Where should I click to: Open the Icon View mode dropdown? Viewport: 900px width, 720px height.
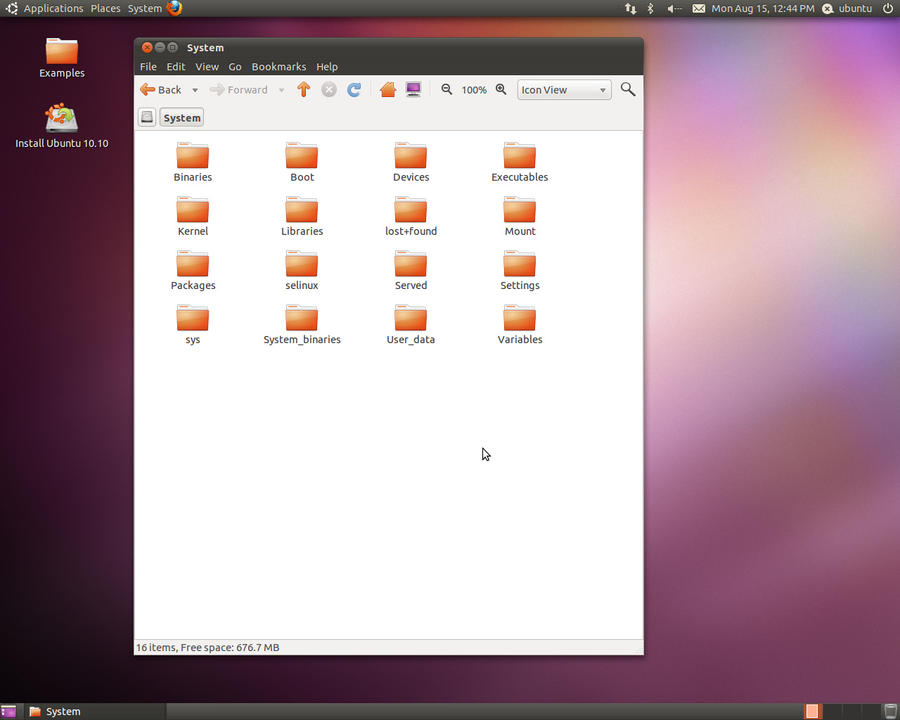coord(564,90)
